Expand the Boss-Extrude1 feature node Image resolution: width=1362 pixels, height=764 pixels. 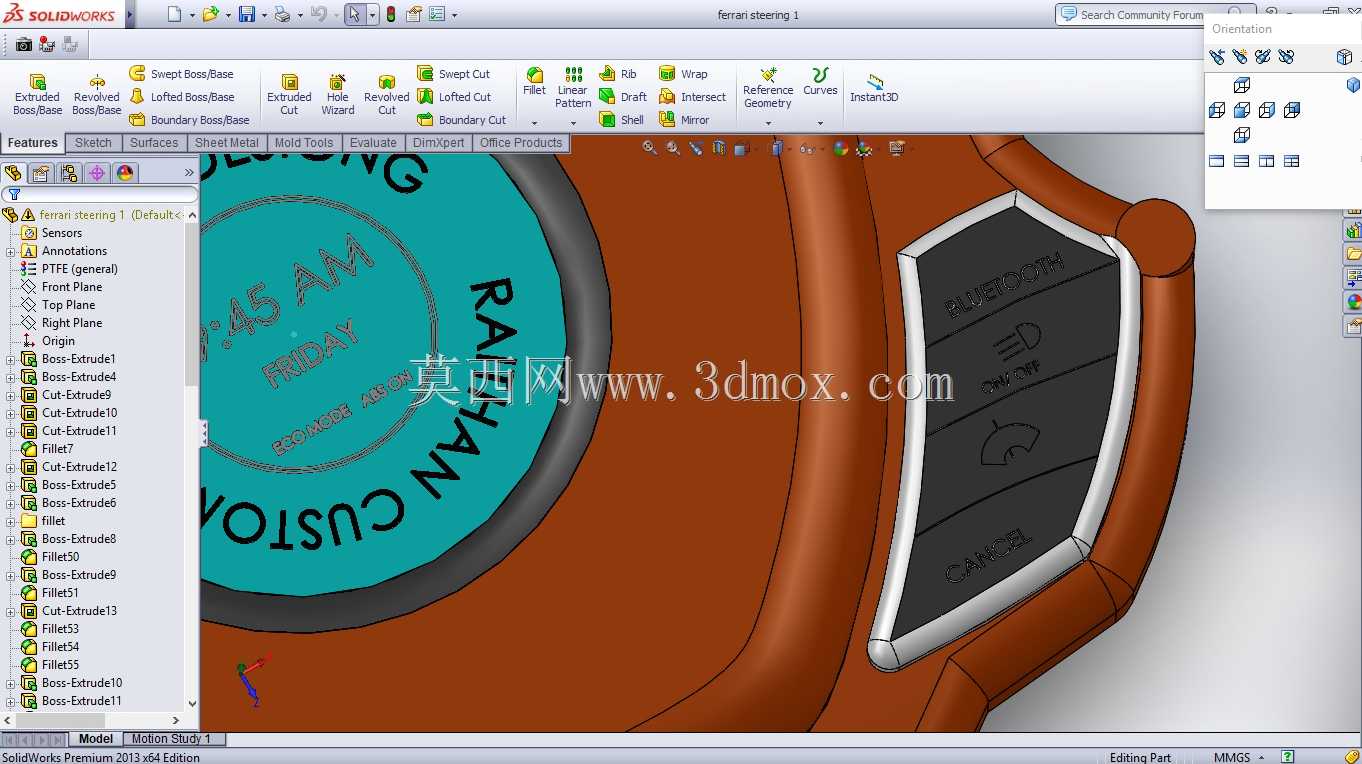tap(11, 359)
